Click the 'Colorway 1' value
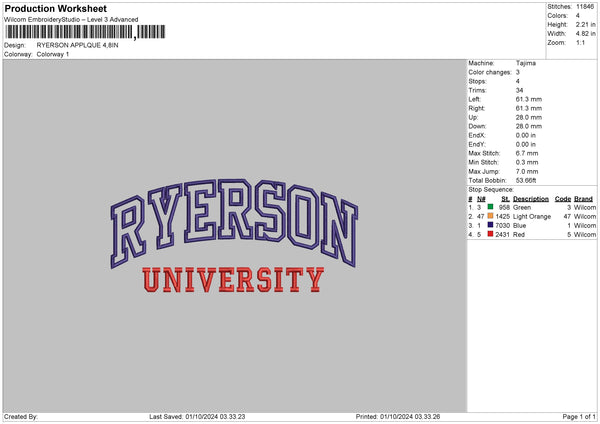This screenshot has width=600, height=424. [53, 54]
